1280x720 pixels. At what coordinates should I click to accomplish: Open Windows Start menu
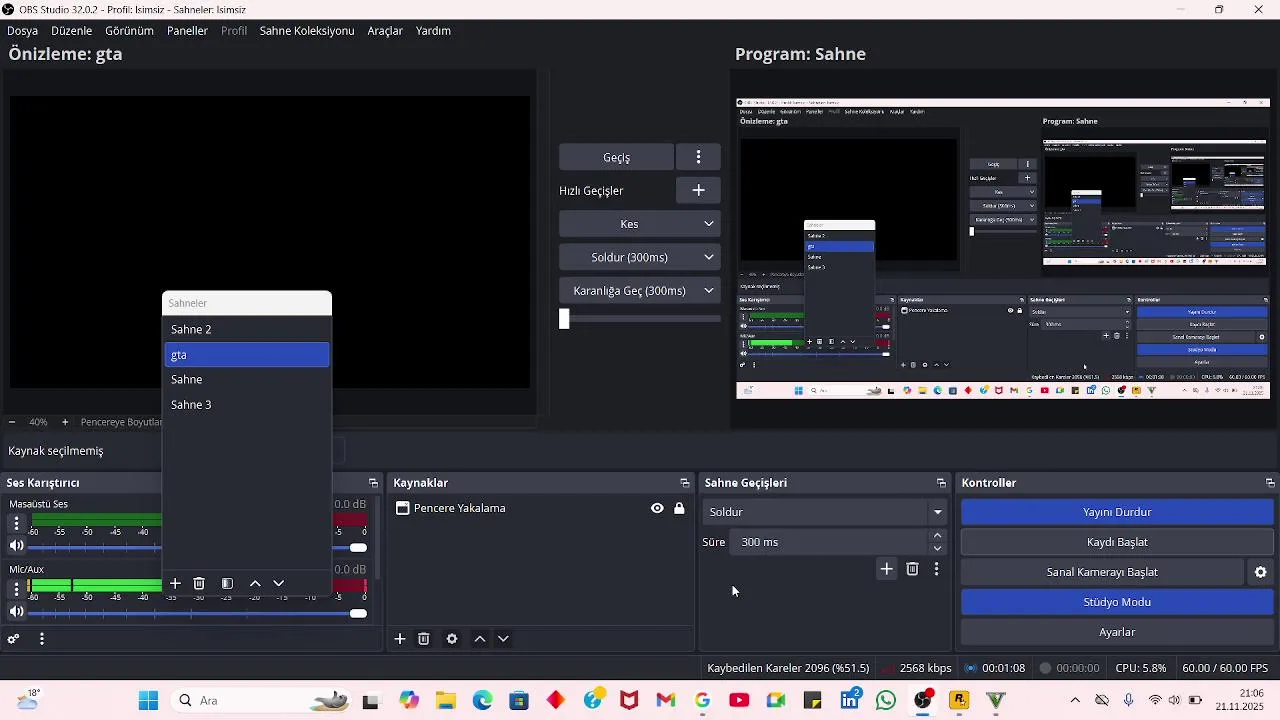[148, 700]
